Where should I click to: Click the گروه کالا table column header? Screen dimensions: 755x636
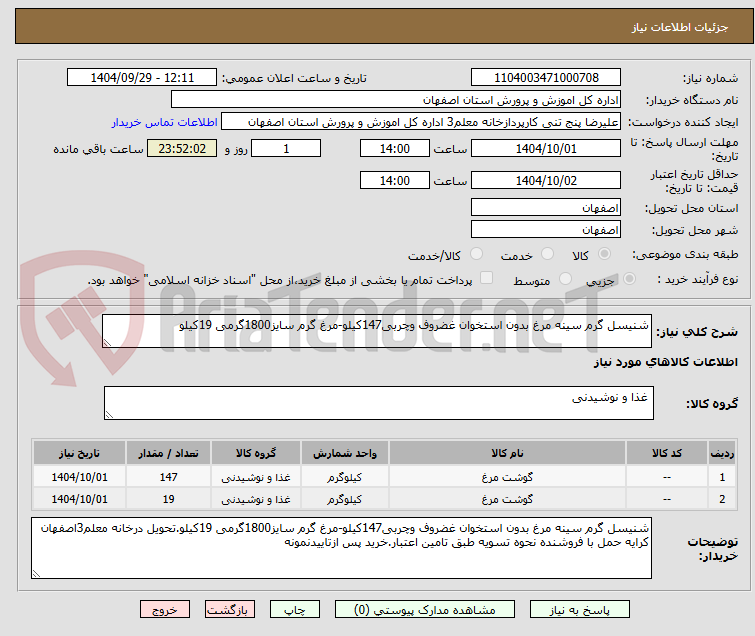click(256, 453)
